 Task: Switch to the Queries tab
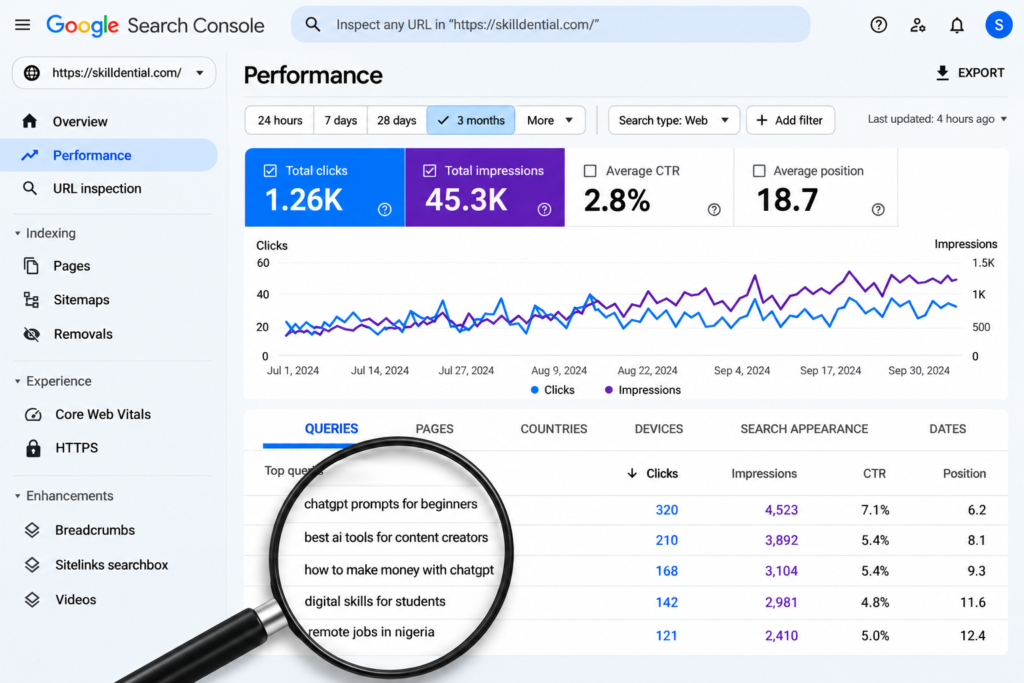click(x=331, y=429)
